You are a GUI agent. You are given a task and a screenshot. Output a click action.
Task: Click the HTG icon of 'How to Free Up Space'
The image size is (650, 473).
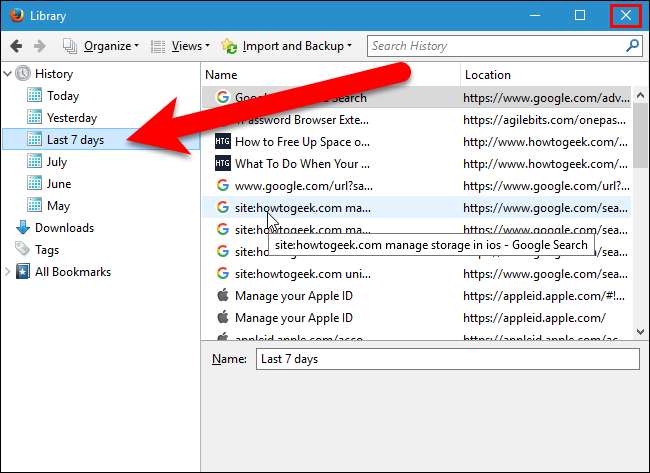223,141
